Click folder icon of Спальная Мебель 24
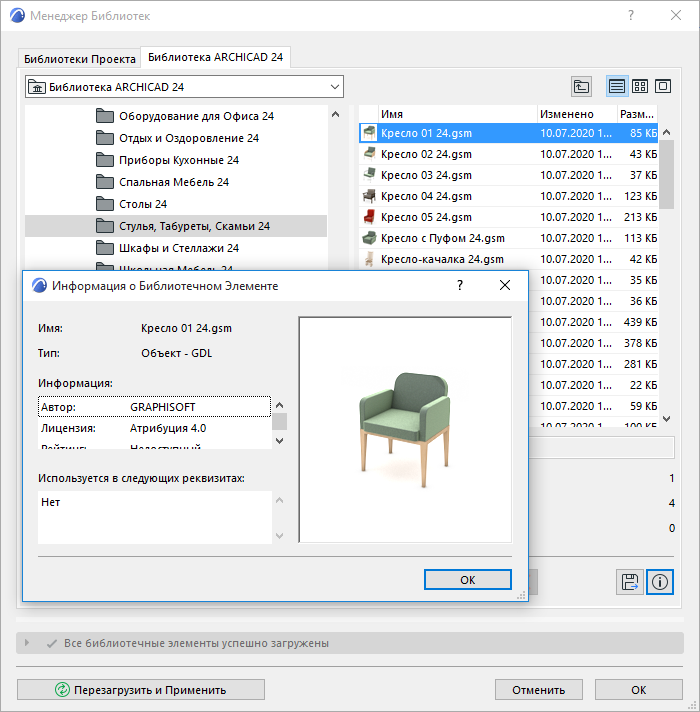 tap(105, 182)
